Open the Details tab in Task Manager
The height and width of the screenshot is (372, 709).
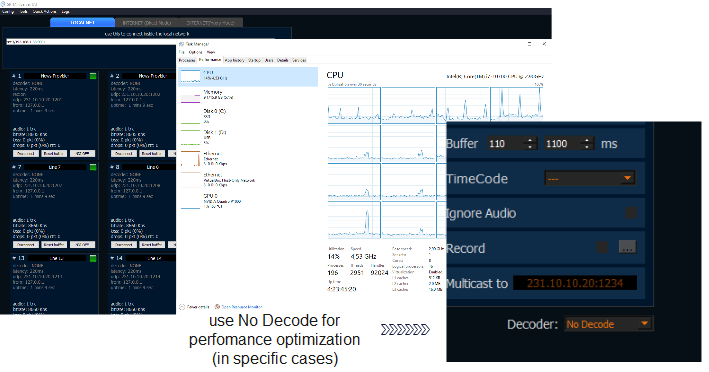pos(283,60)
